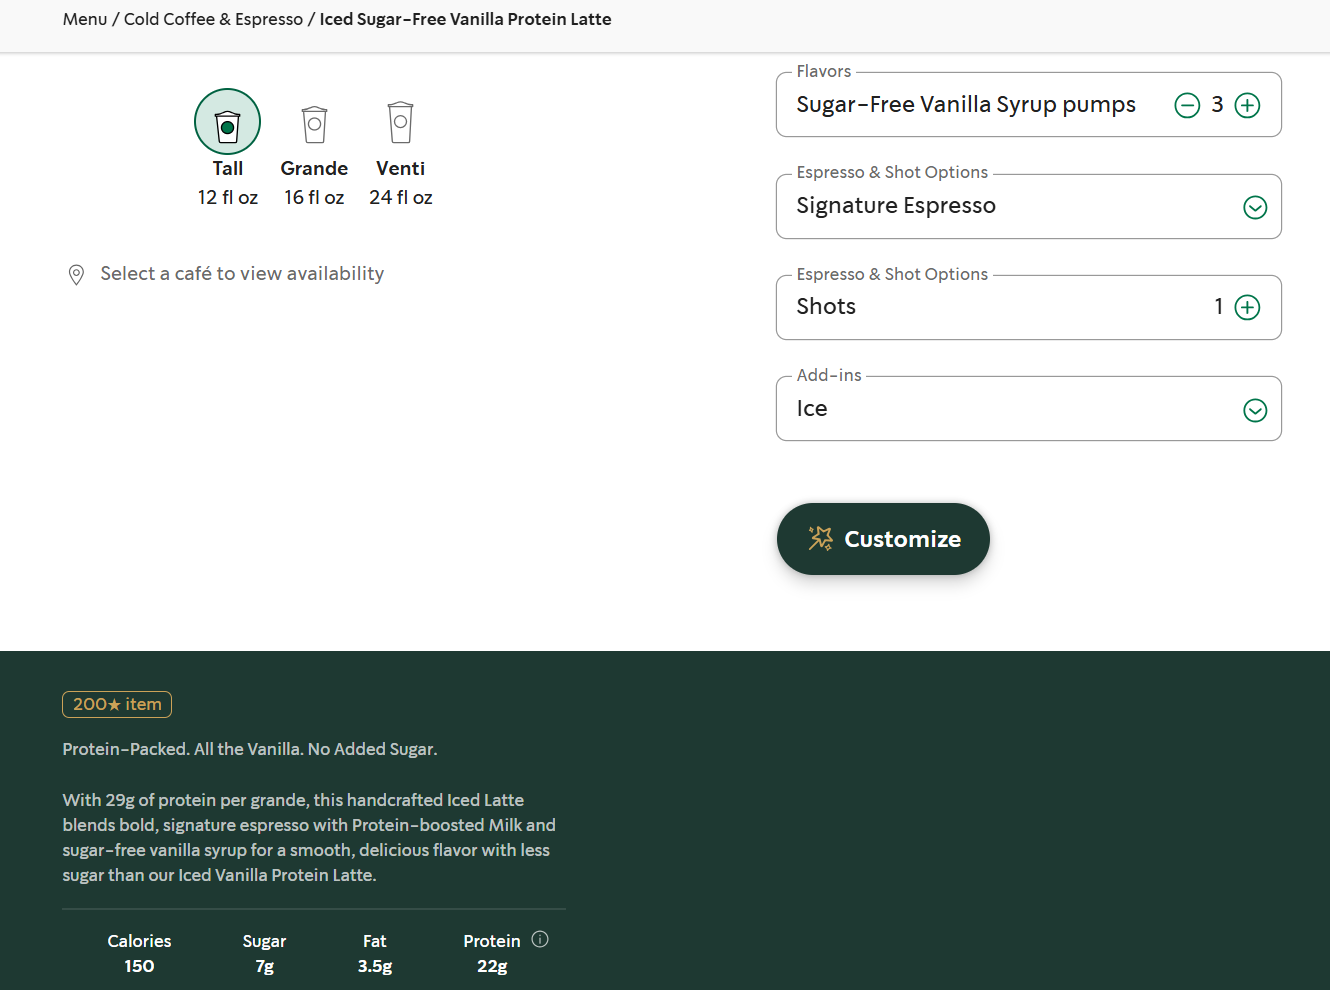1330x990 pixels.
Task: Decrease Sugar-Free Vanilla Syrup pumps
Action: 1187,105
